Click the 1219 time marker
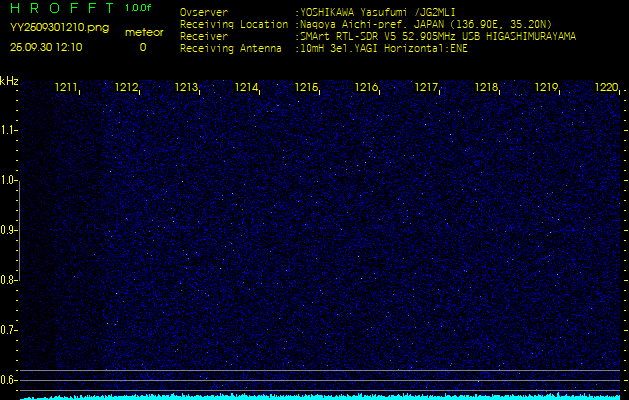 tap(547, 88)
